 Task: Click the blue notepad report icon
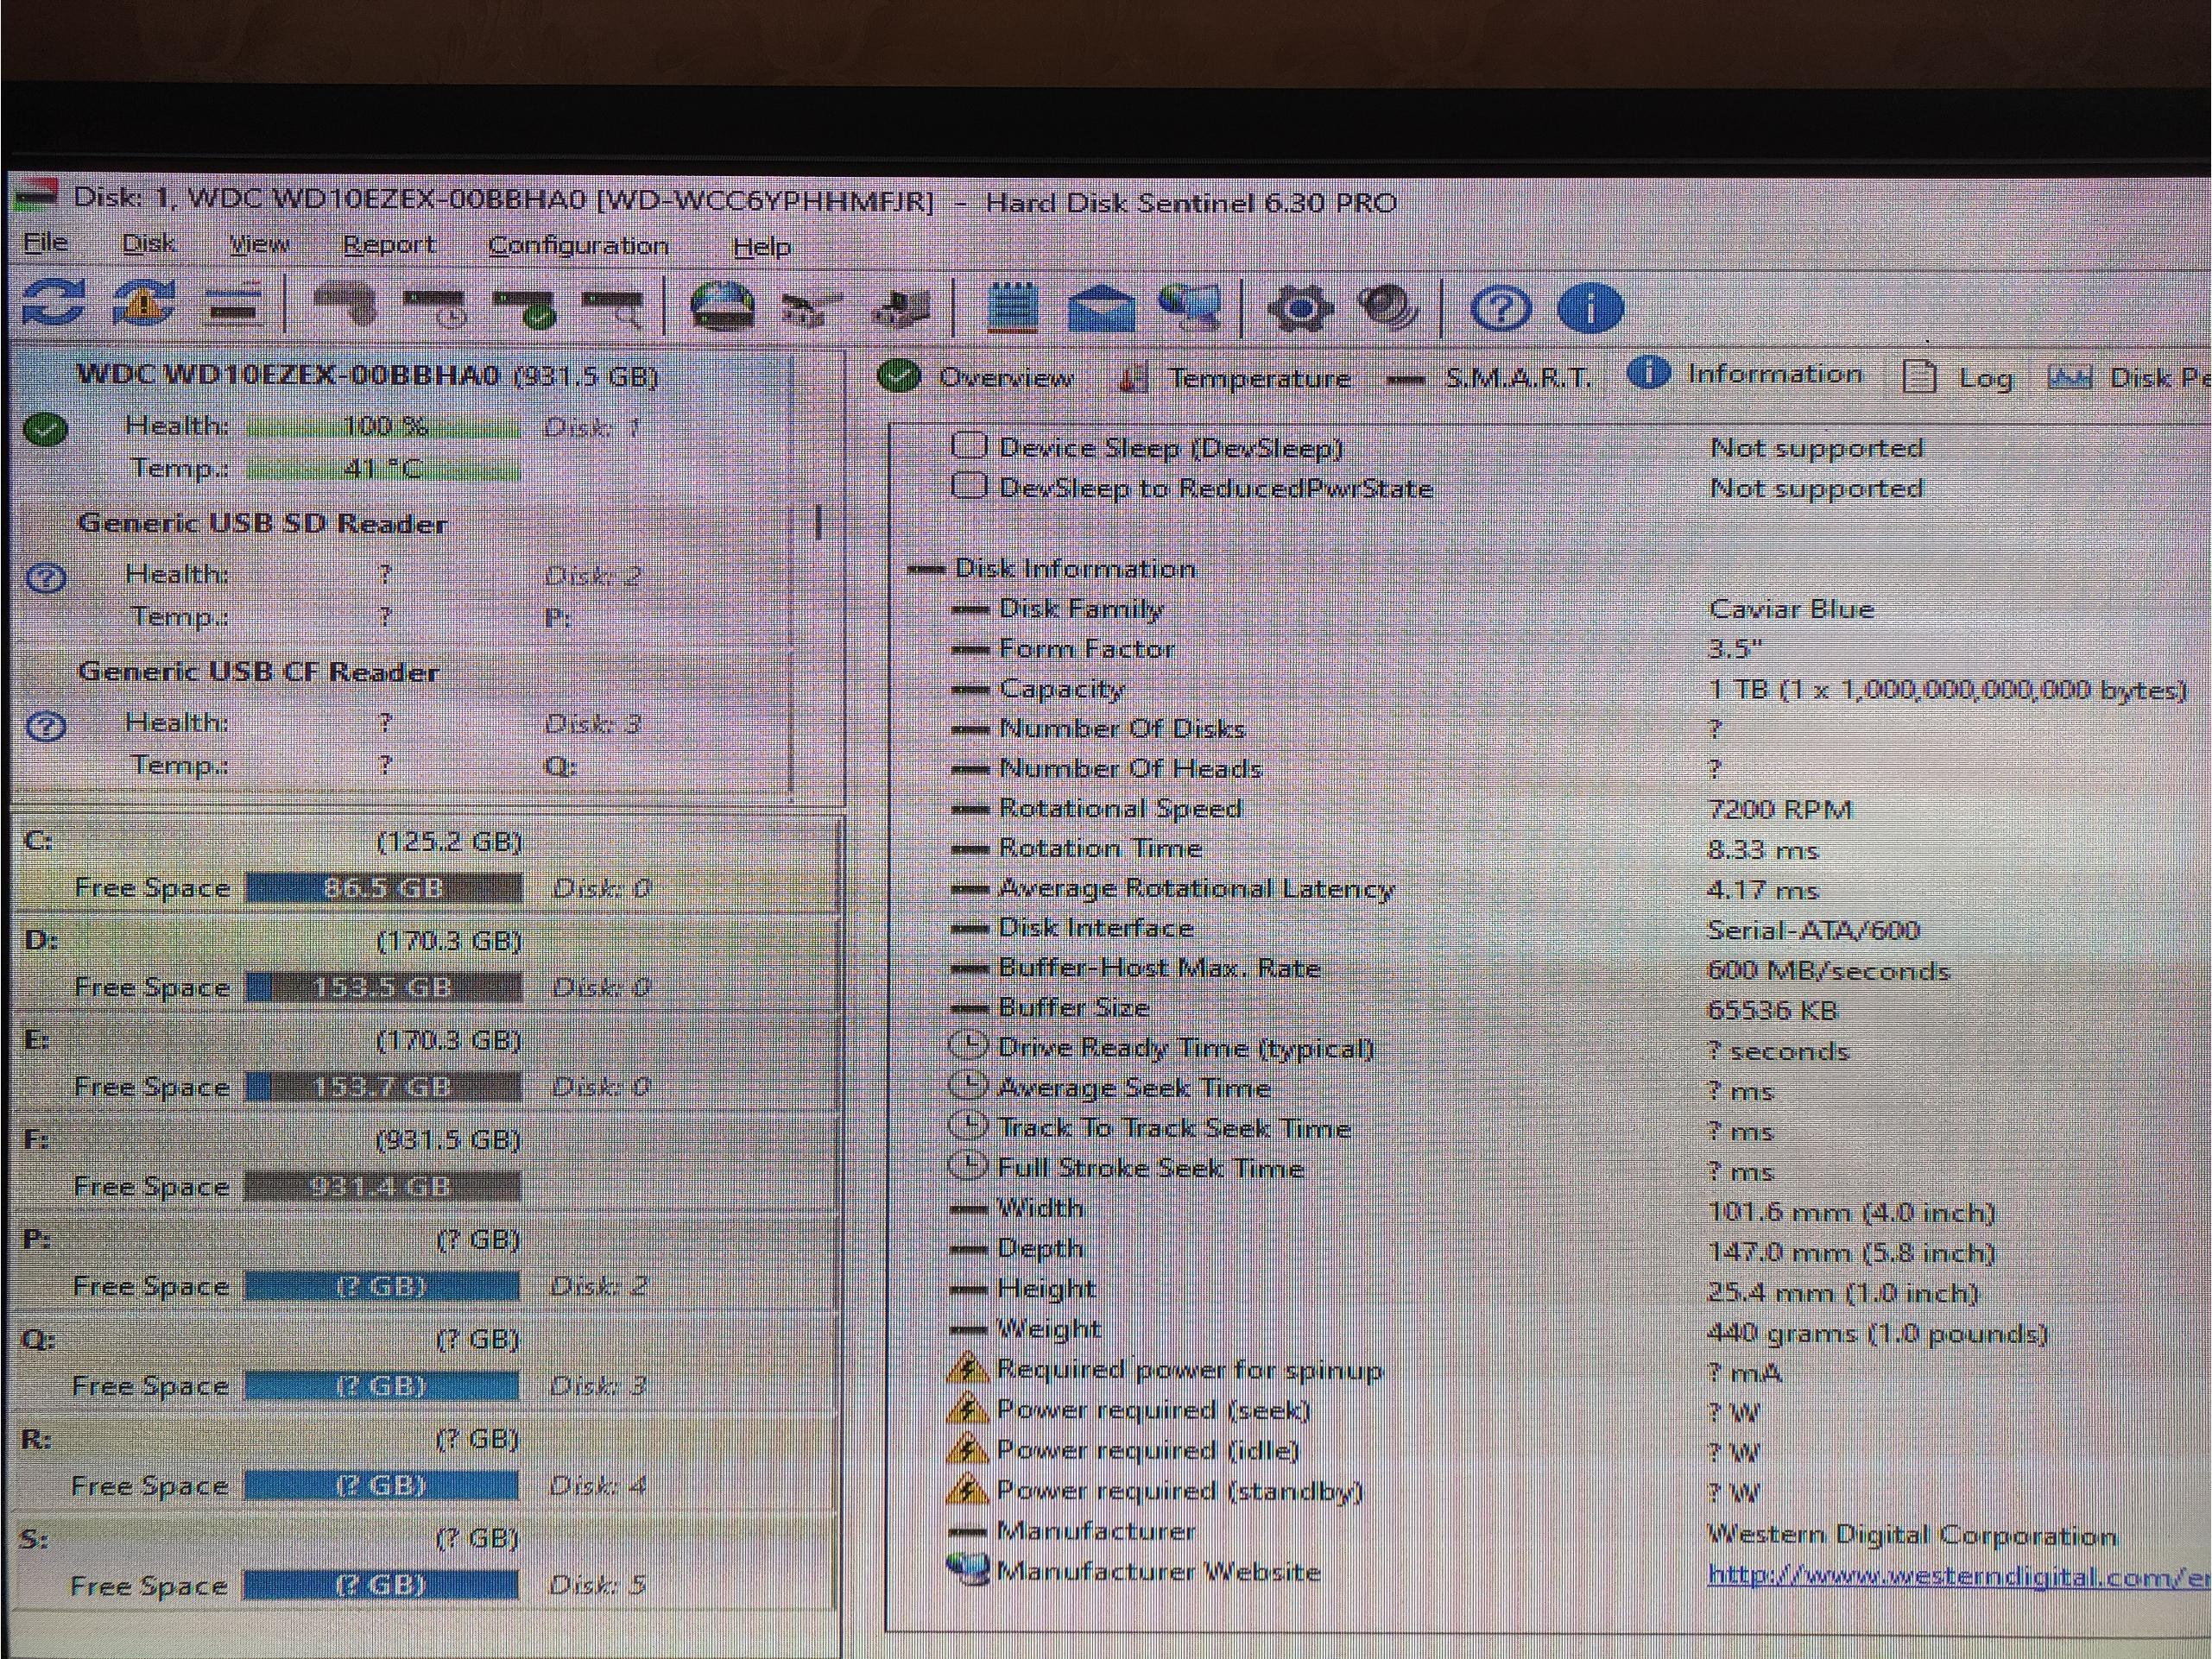tap(1012, 307)
